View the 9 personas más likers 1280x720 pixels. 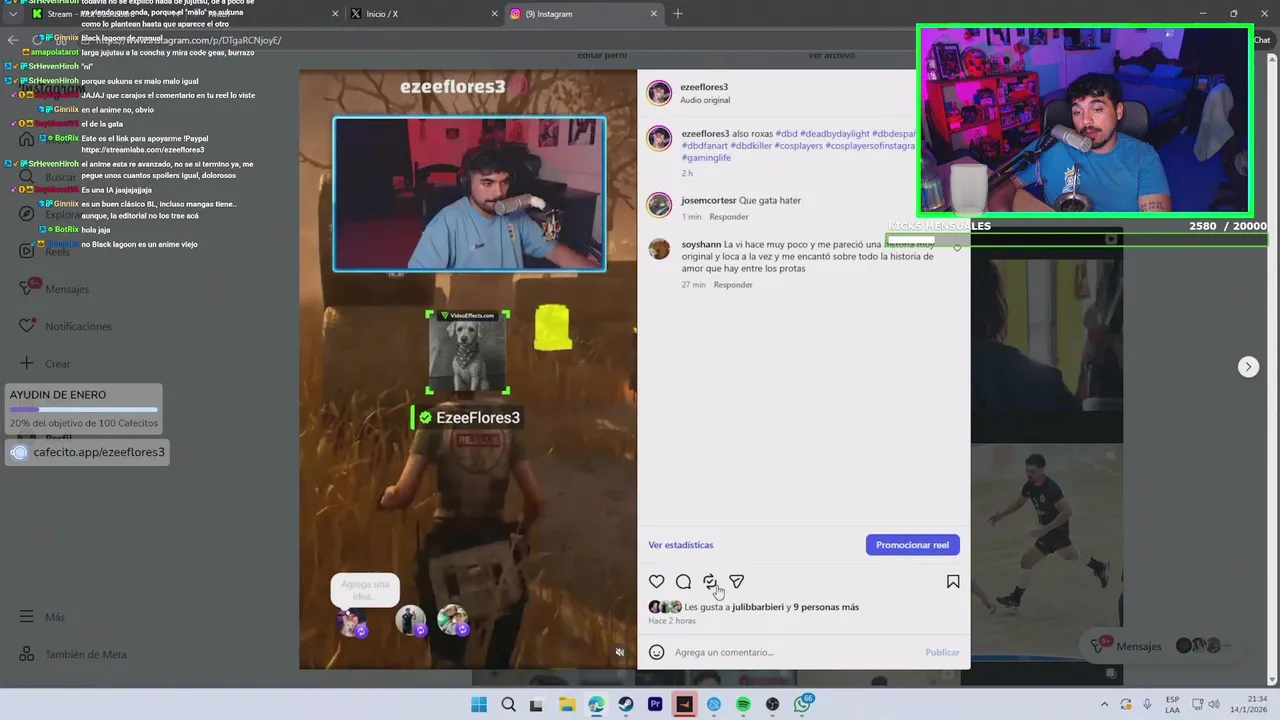click(x=826, y=607)
